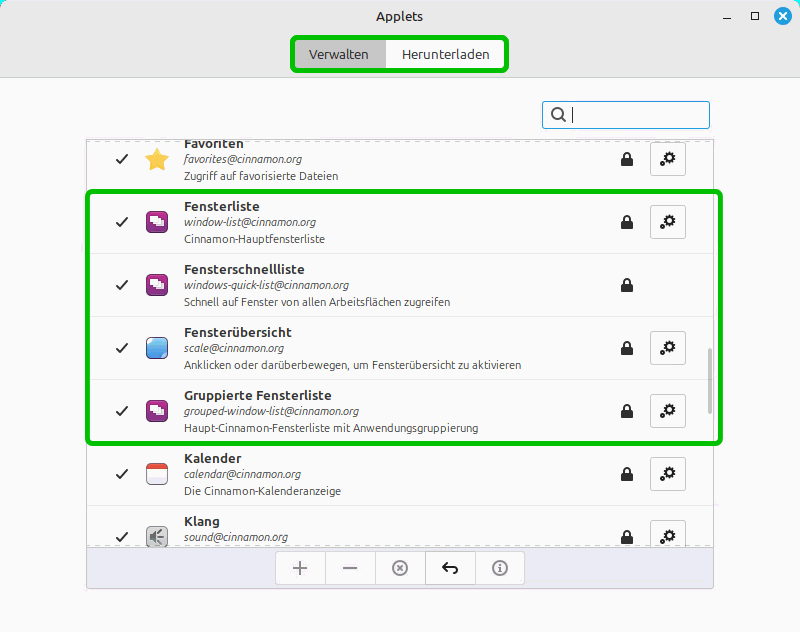The height and width of the screenshot is (632, 800).
Task: Click the circled X uninstall button
Action: coord(400,568)
